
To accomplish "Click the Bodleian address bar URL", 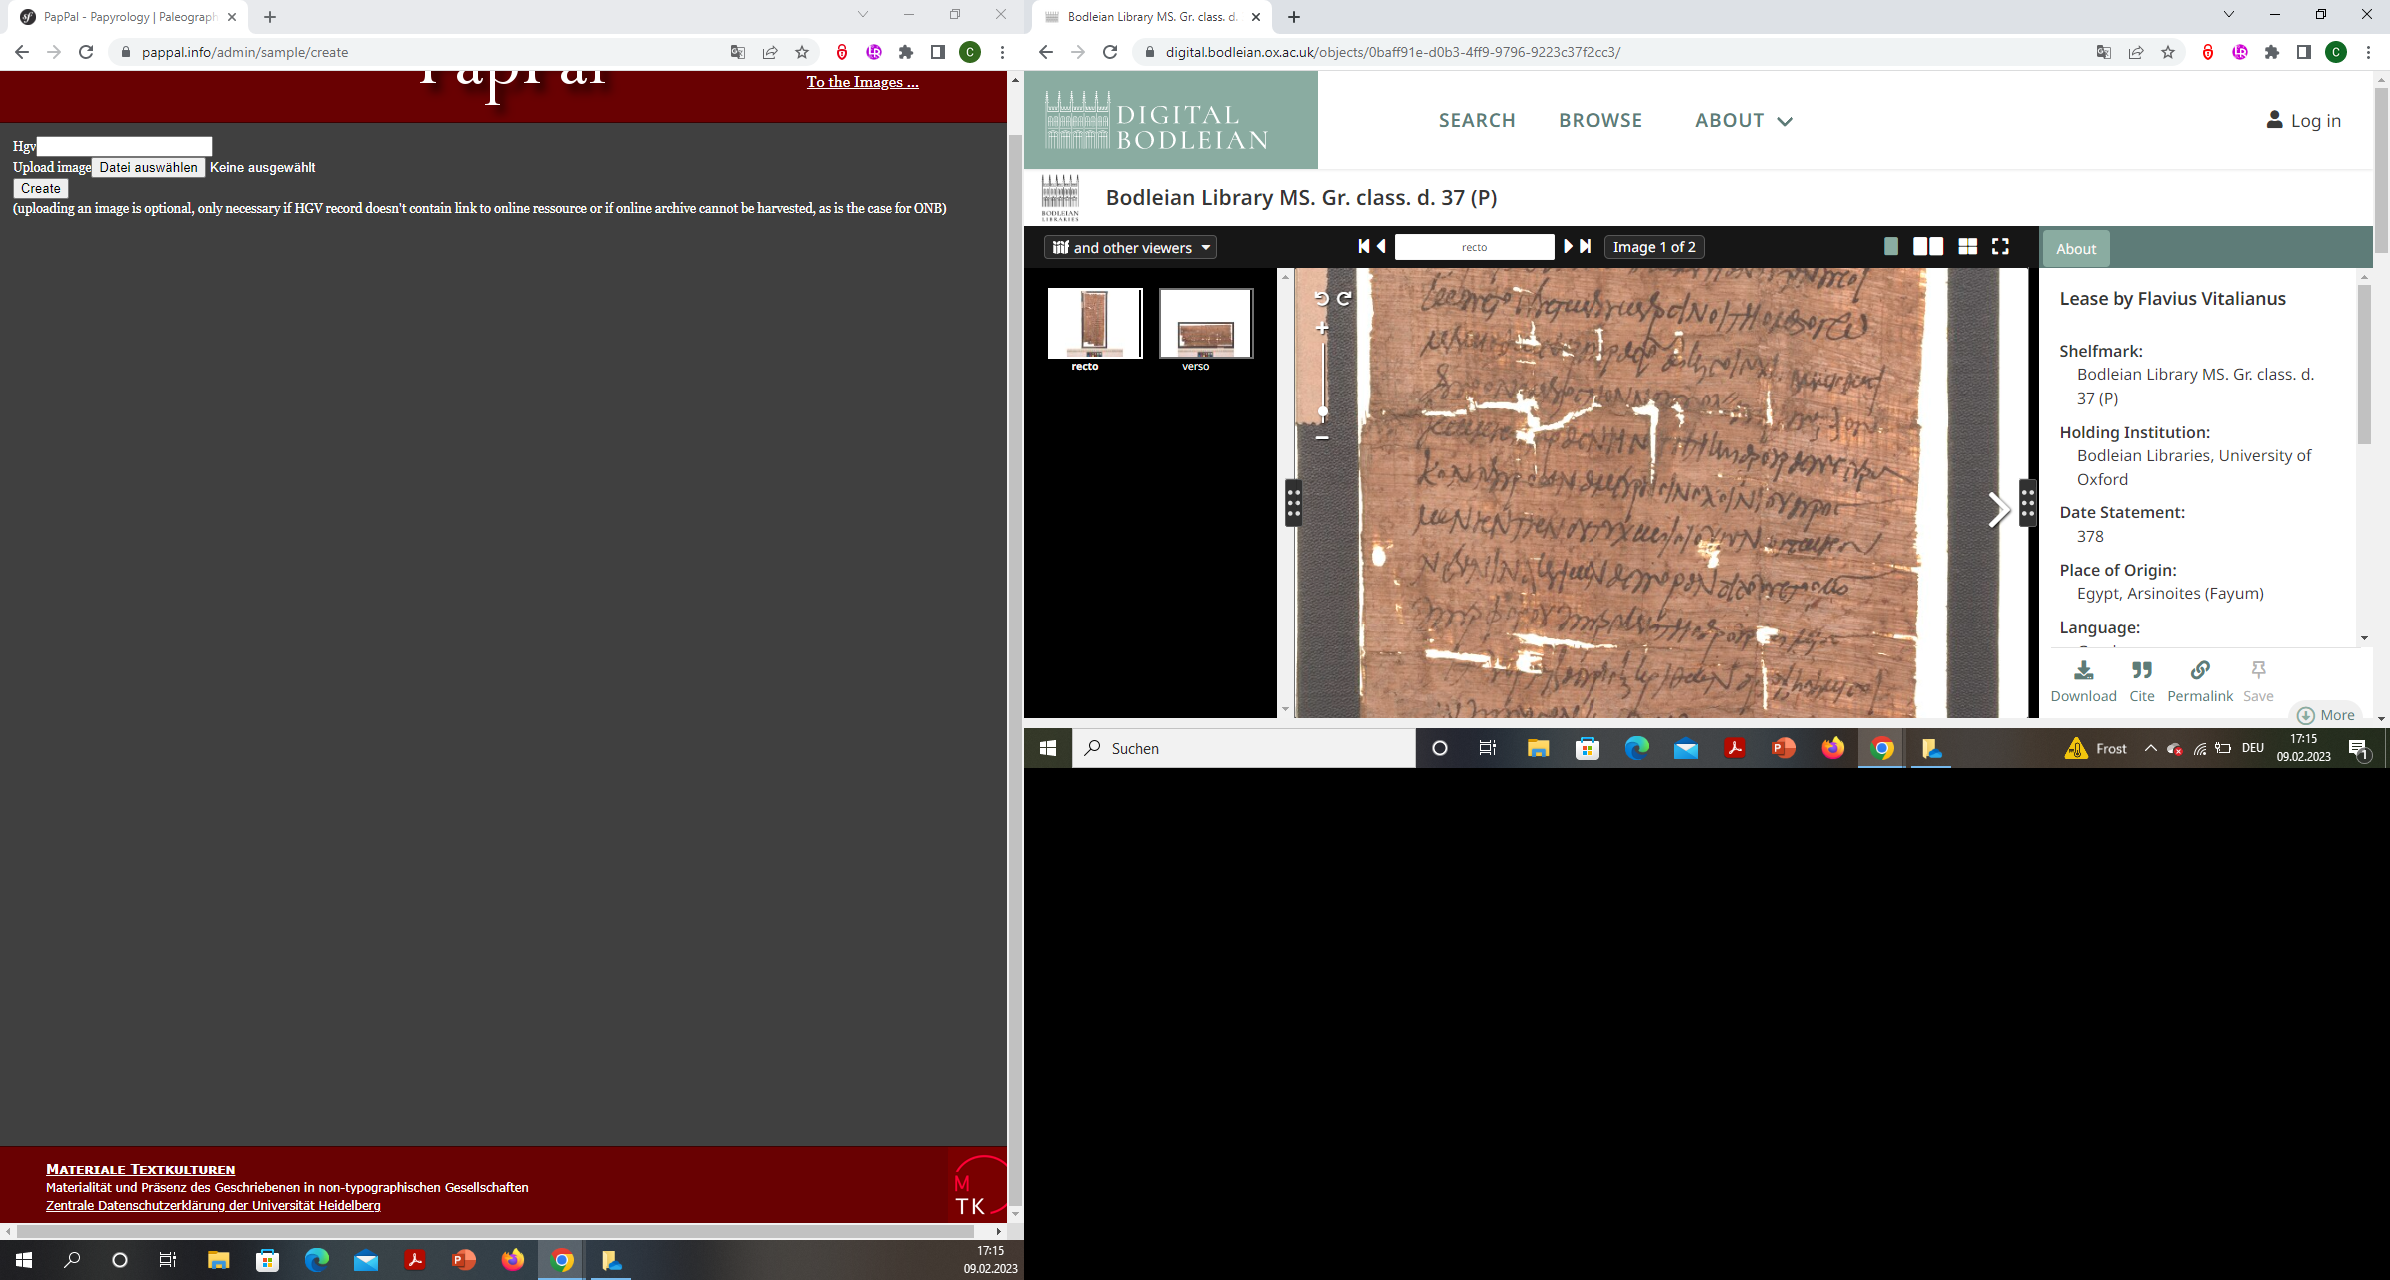I will [1392, 52].
